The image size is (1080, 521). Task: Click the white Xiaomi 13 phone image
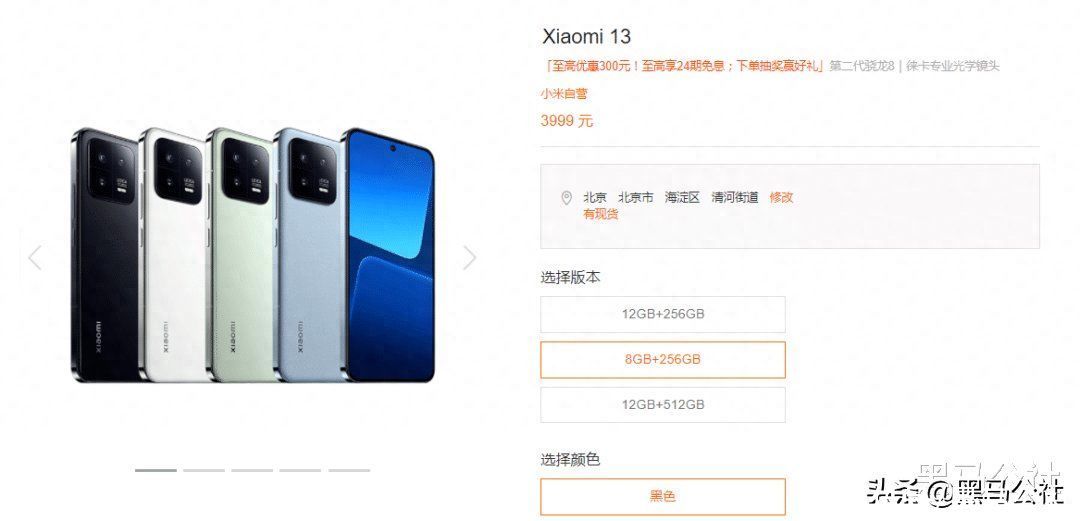click(x=174, y=255)
